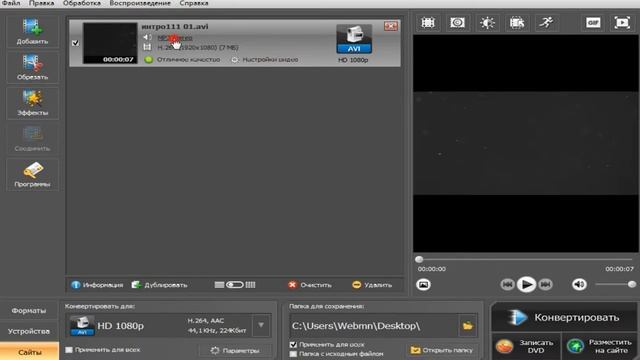The image size is (640, 360).
Task: Open the Настройки видео link
Action: click(x=270, y=60)
